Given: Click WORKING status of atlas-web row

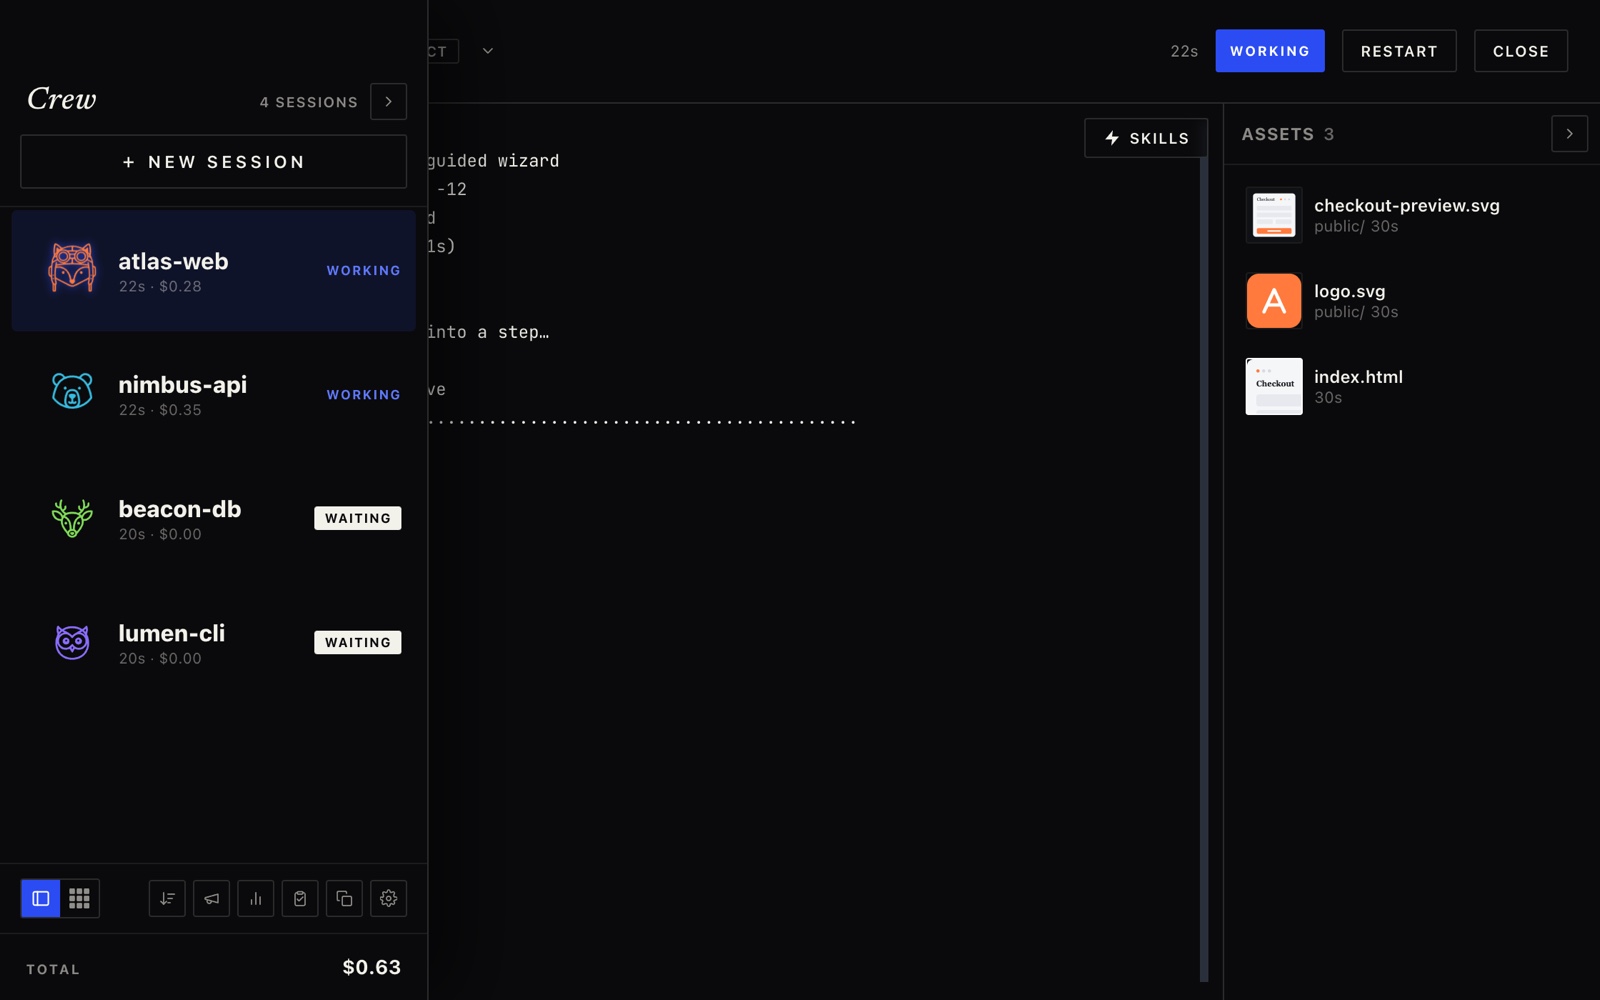Looking at the screenshot, I should (x=363, y=271).
